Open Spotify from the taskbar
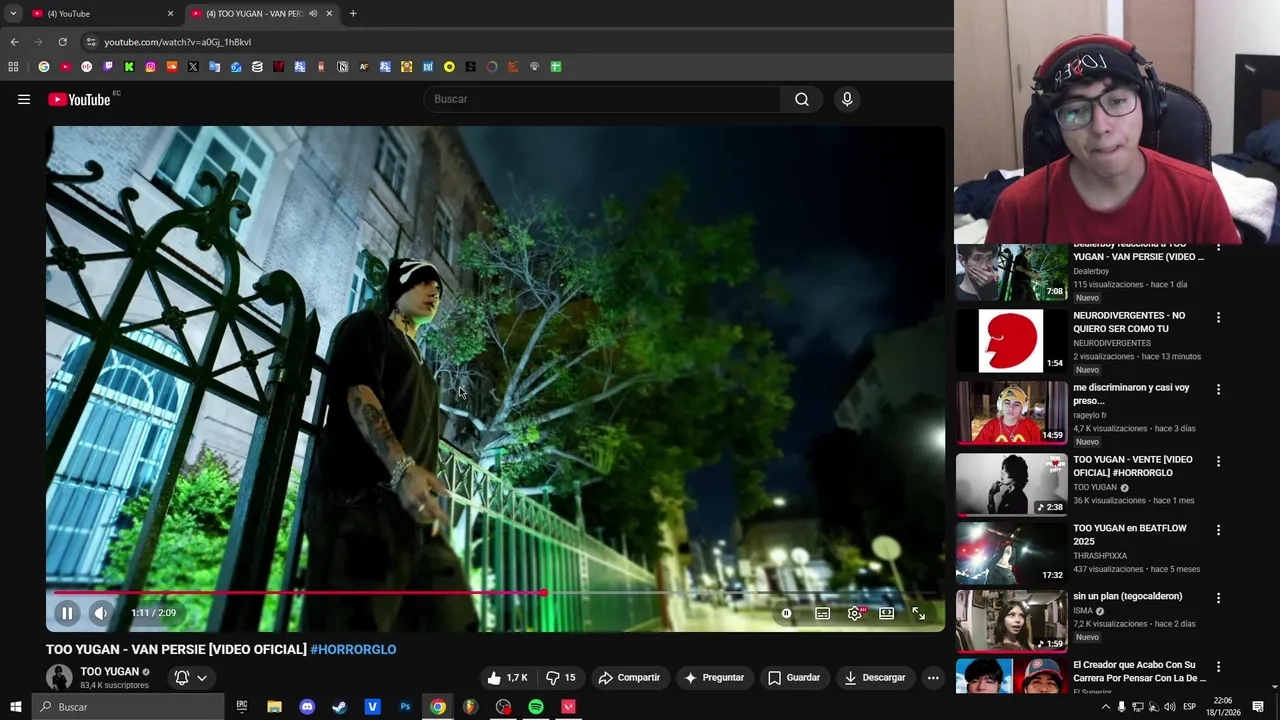 [536, 707]
